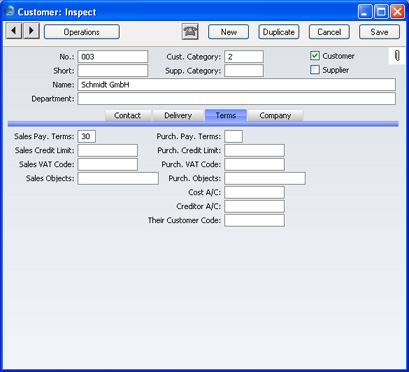Open the Company tab

click(275, 115)
